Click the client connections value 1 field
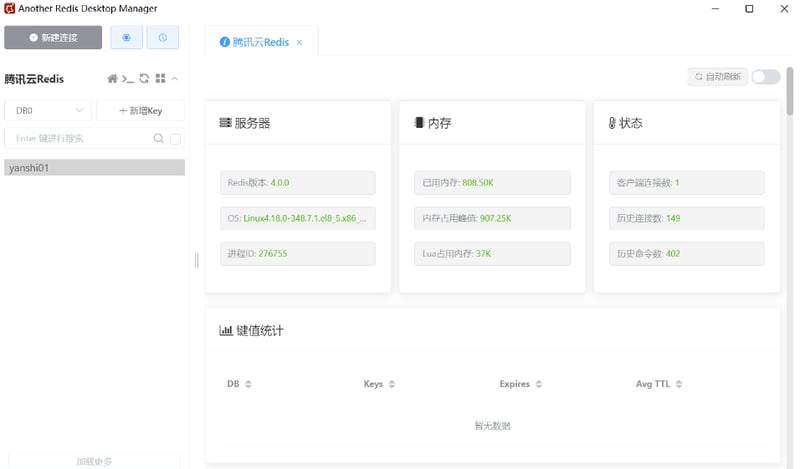The width and height of the screenshot is (800, 469). point(687,183)
